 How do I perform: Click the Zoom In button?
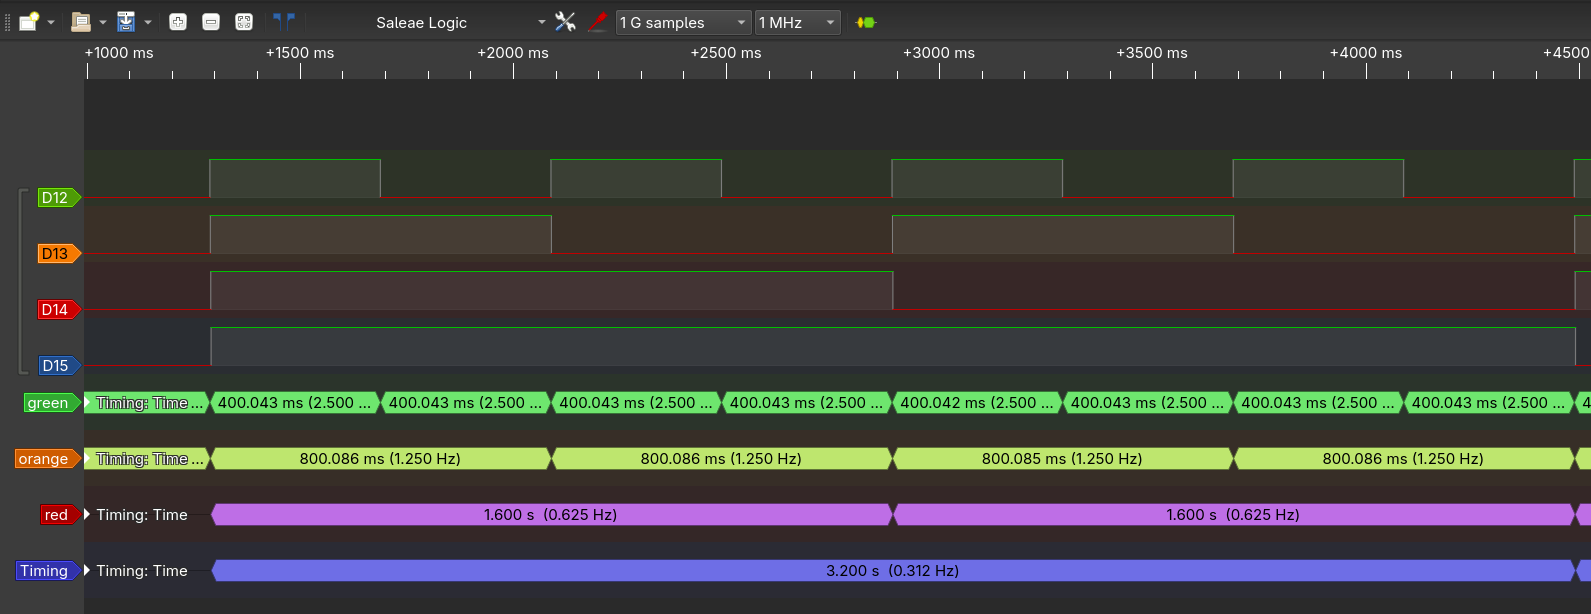pyautogui.click(x=178, y=22)
